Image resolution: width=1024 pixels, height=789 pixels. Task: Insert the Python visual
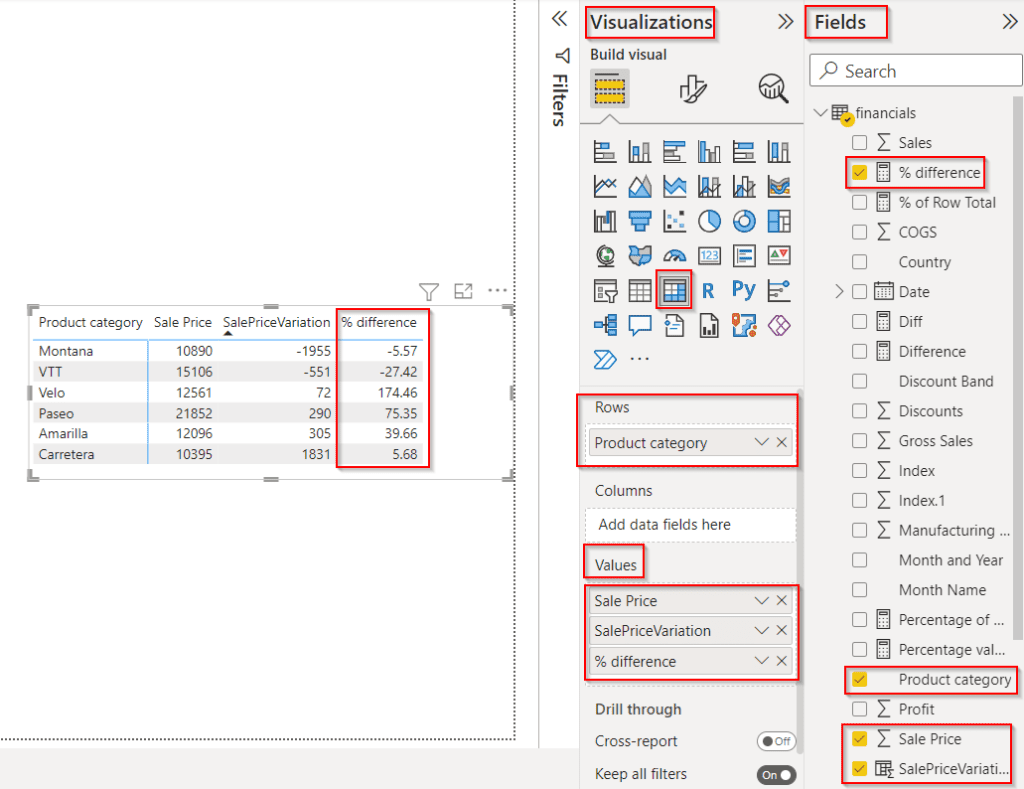point(744,289)
